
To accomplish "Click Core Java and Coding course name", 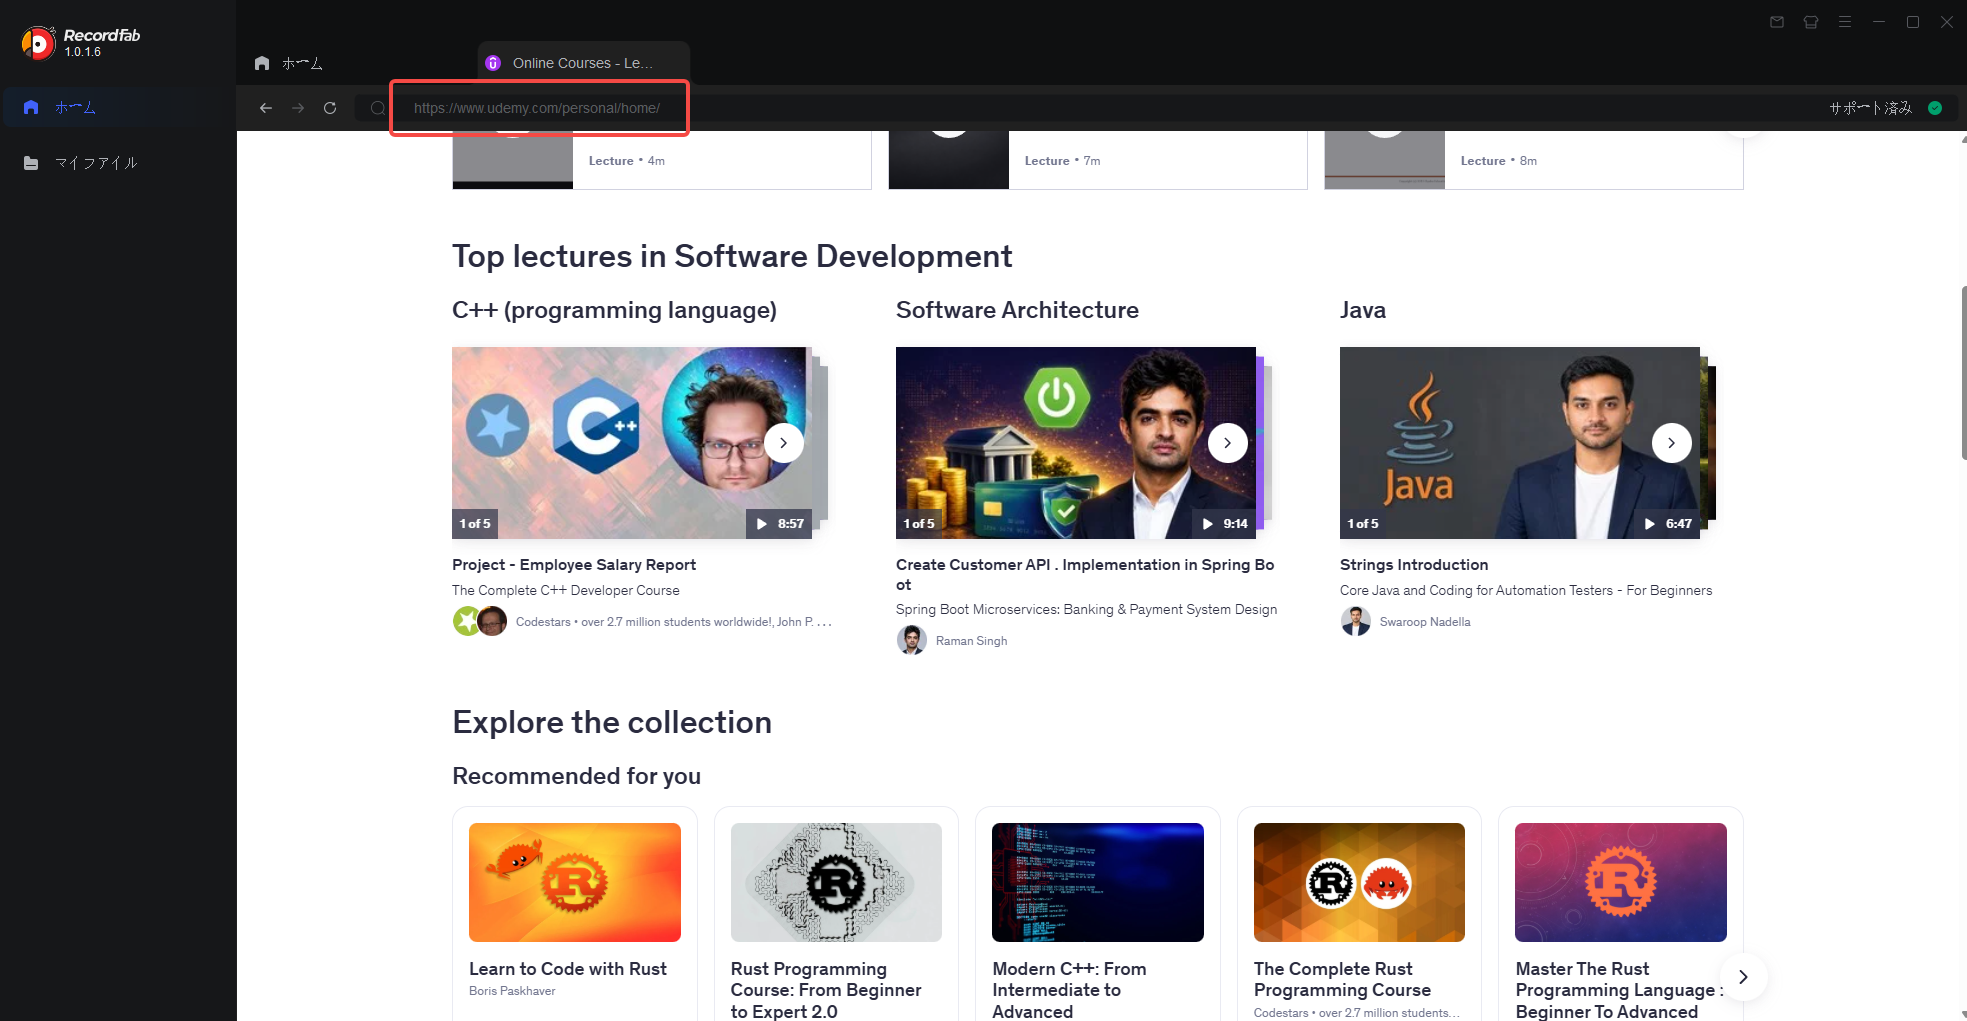I will tap(1526, 591).
